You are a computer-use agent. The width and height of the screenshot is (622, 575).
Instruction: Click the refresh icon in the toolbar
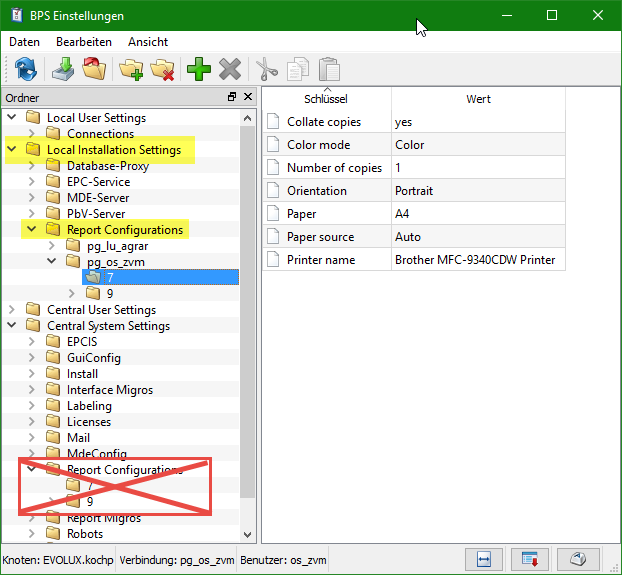pos(26,69)
